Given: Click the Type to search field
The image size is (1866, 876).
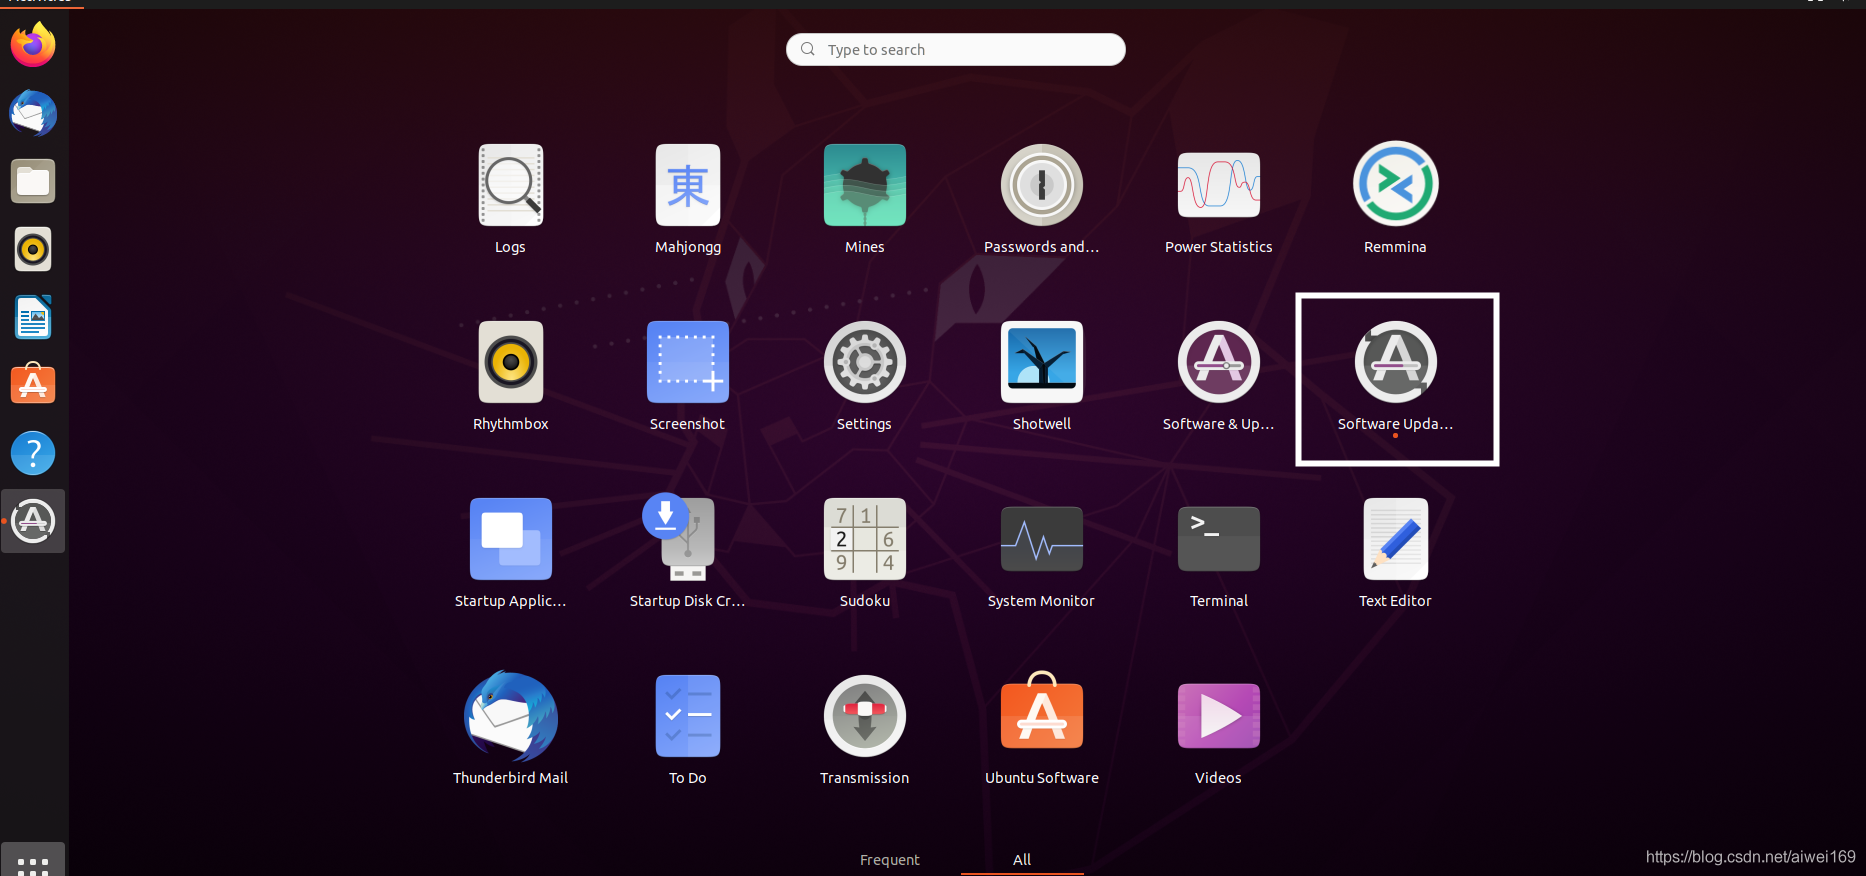Looking at the screenshot, I should pos(956,50).
